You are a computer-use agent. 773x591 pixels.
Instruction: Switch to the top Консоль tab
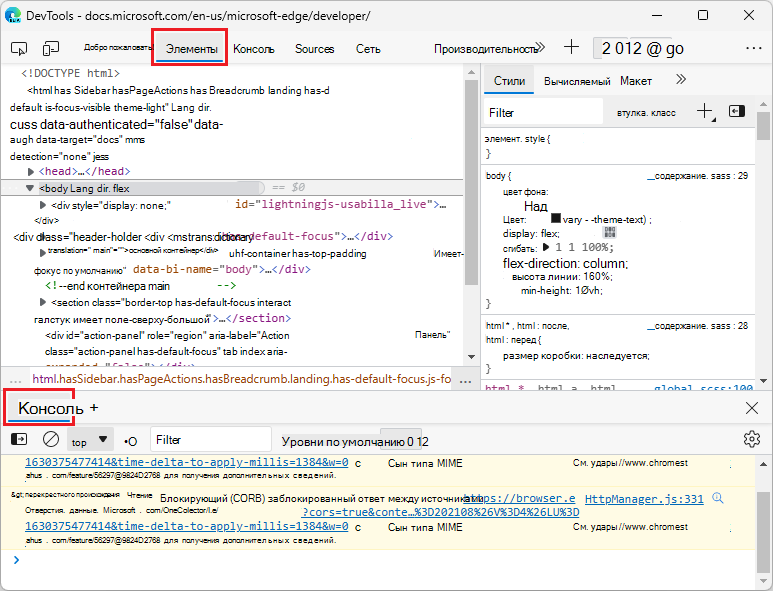click(253, 49)
